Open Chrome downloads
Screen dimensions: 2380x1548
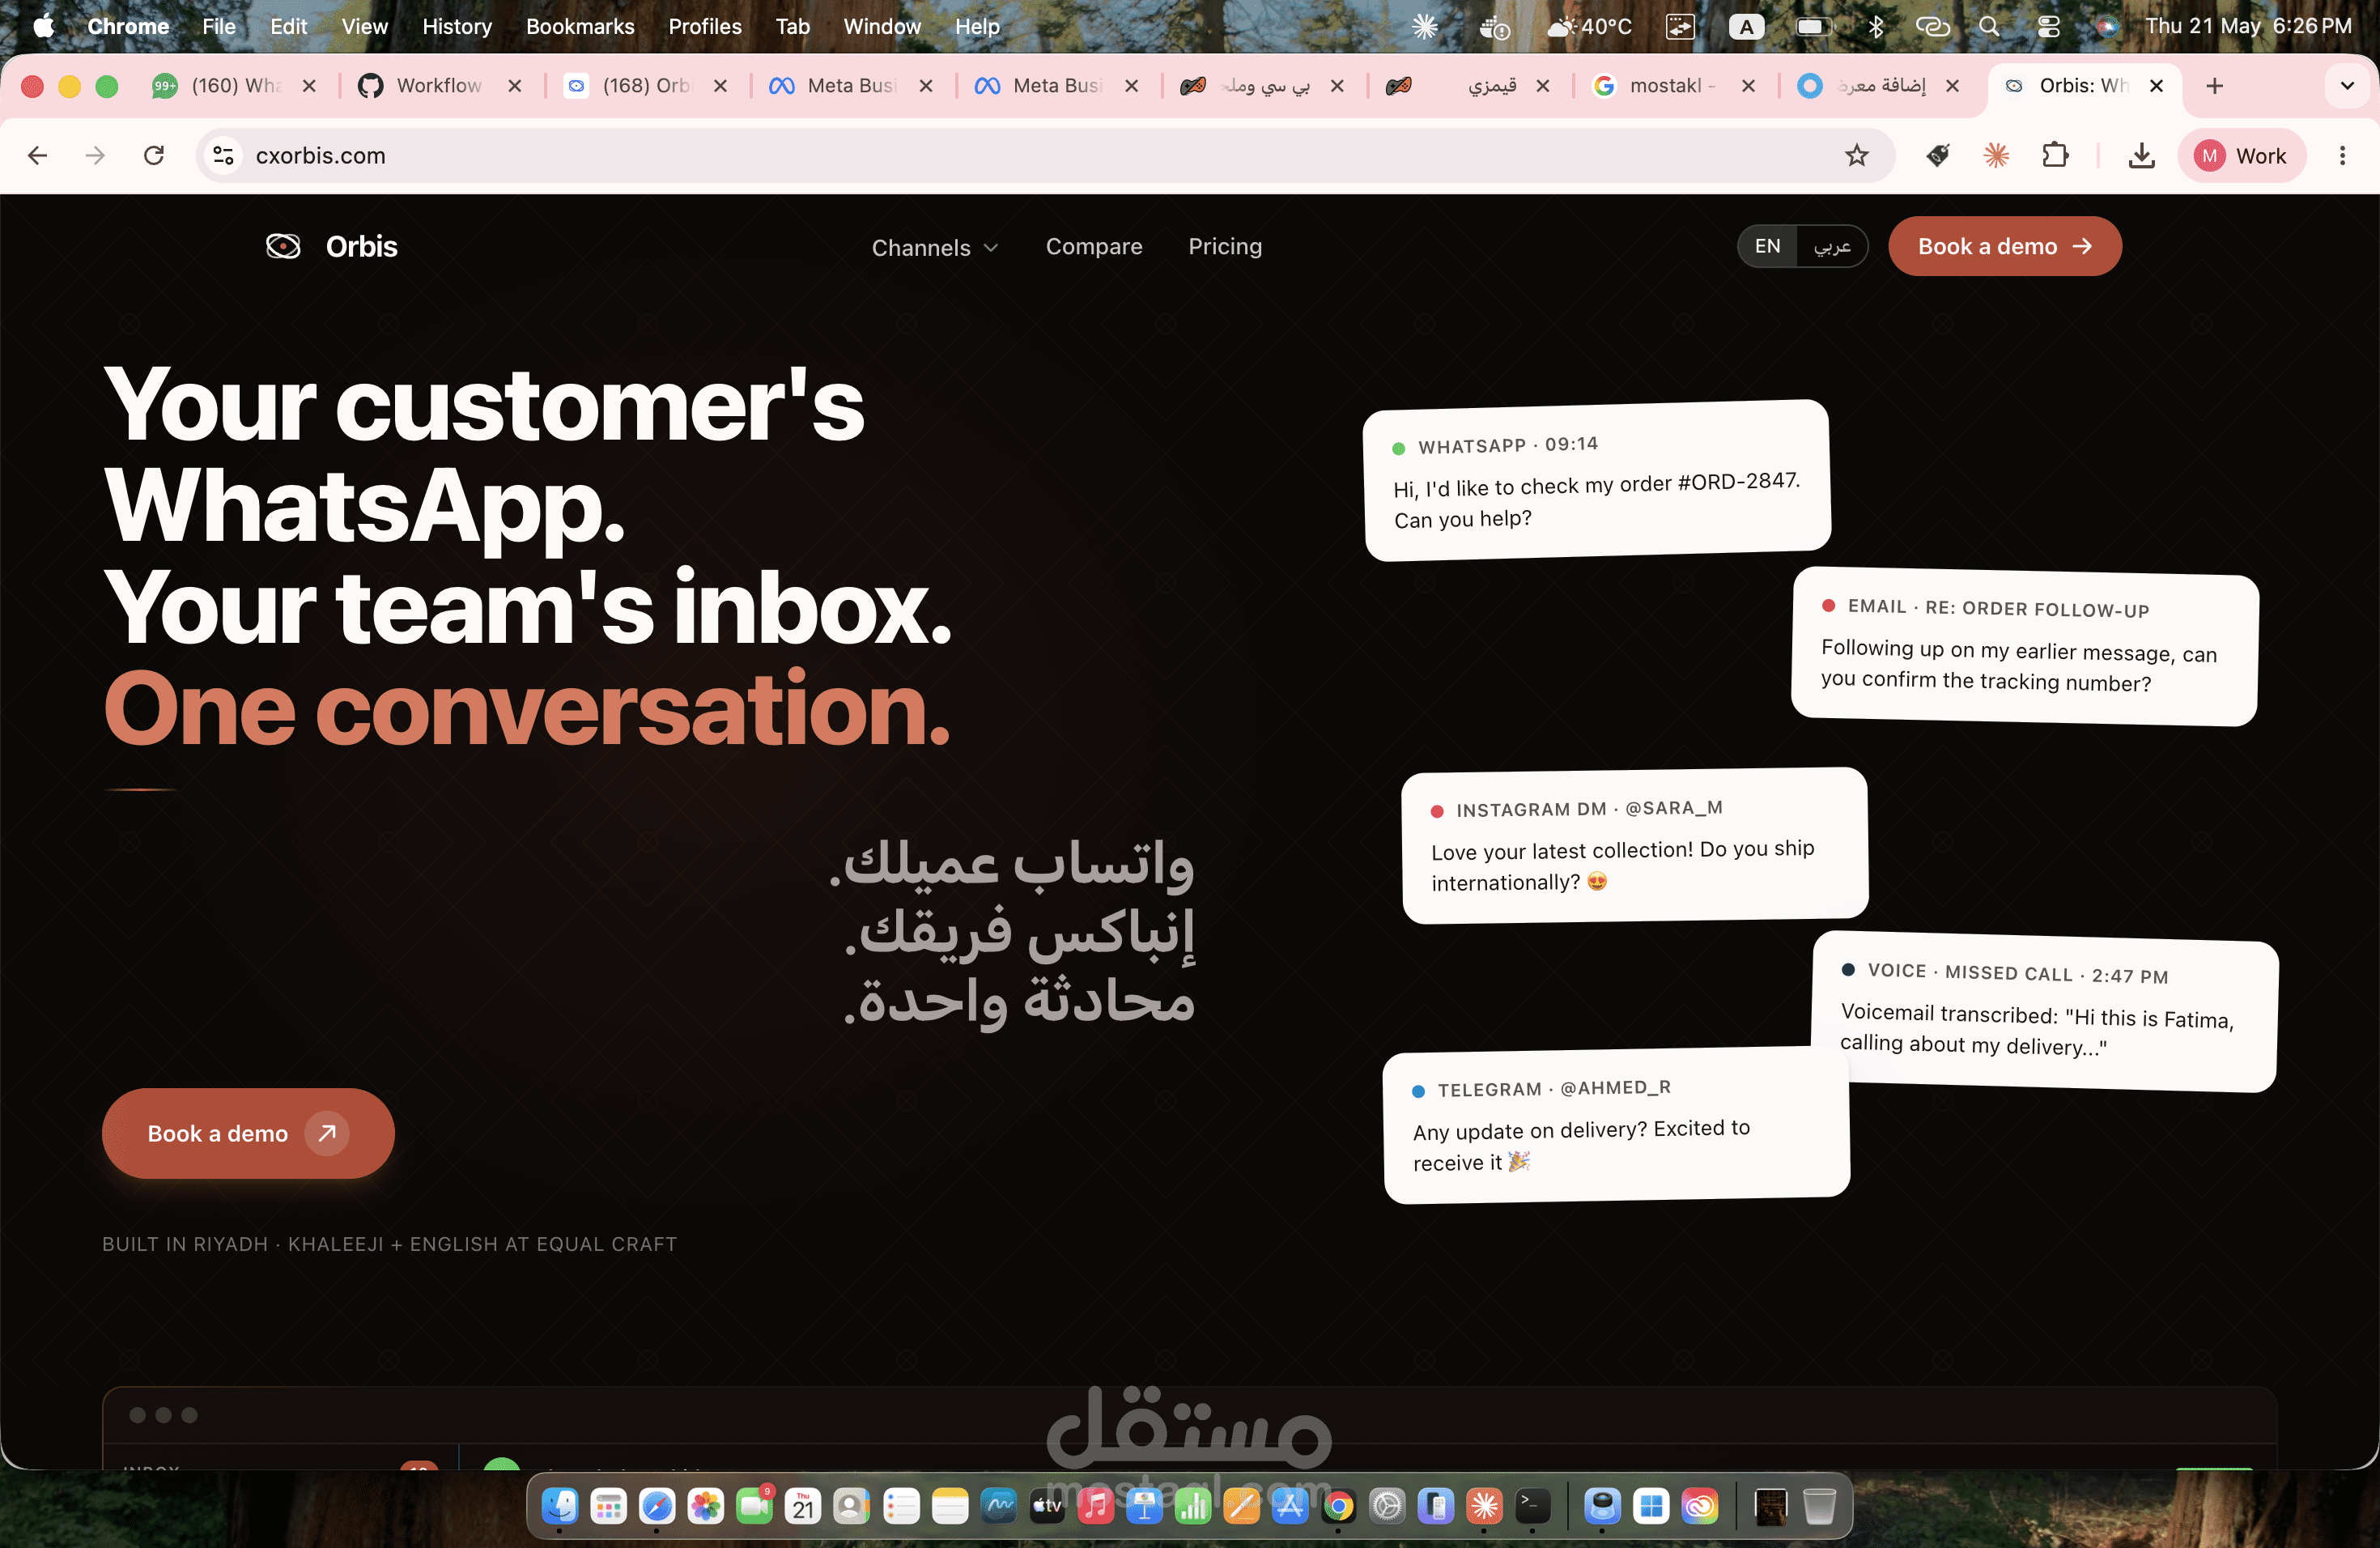coord(2141,155)
